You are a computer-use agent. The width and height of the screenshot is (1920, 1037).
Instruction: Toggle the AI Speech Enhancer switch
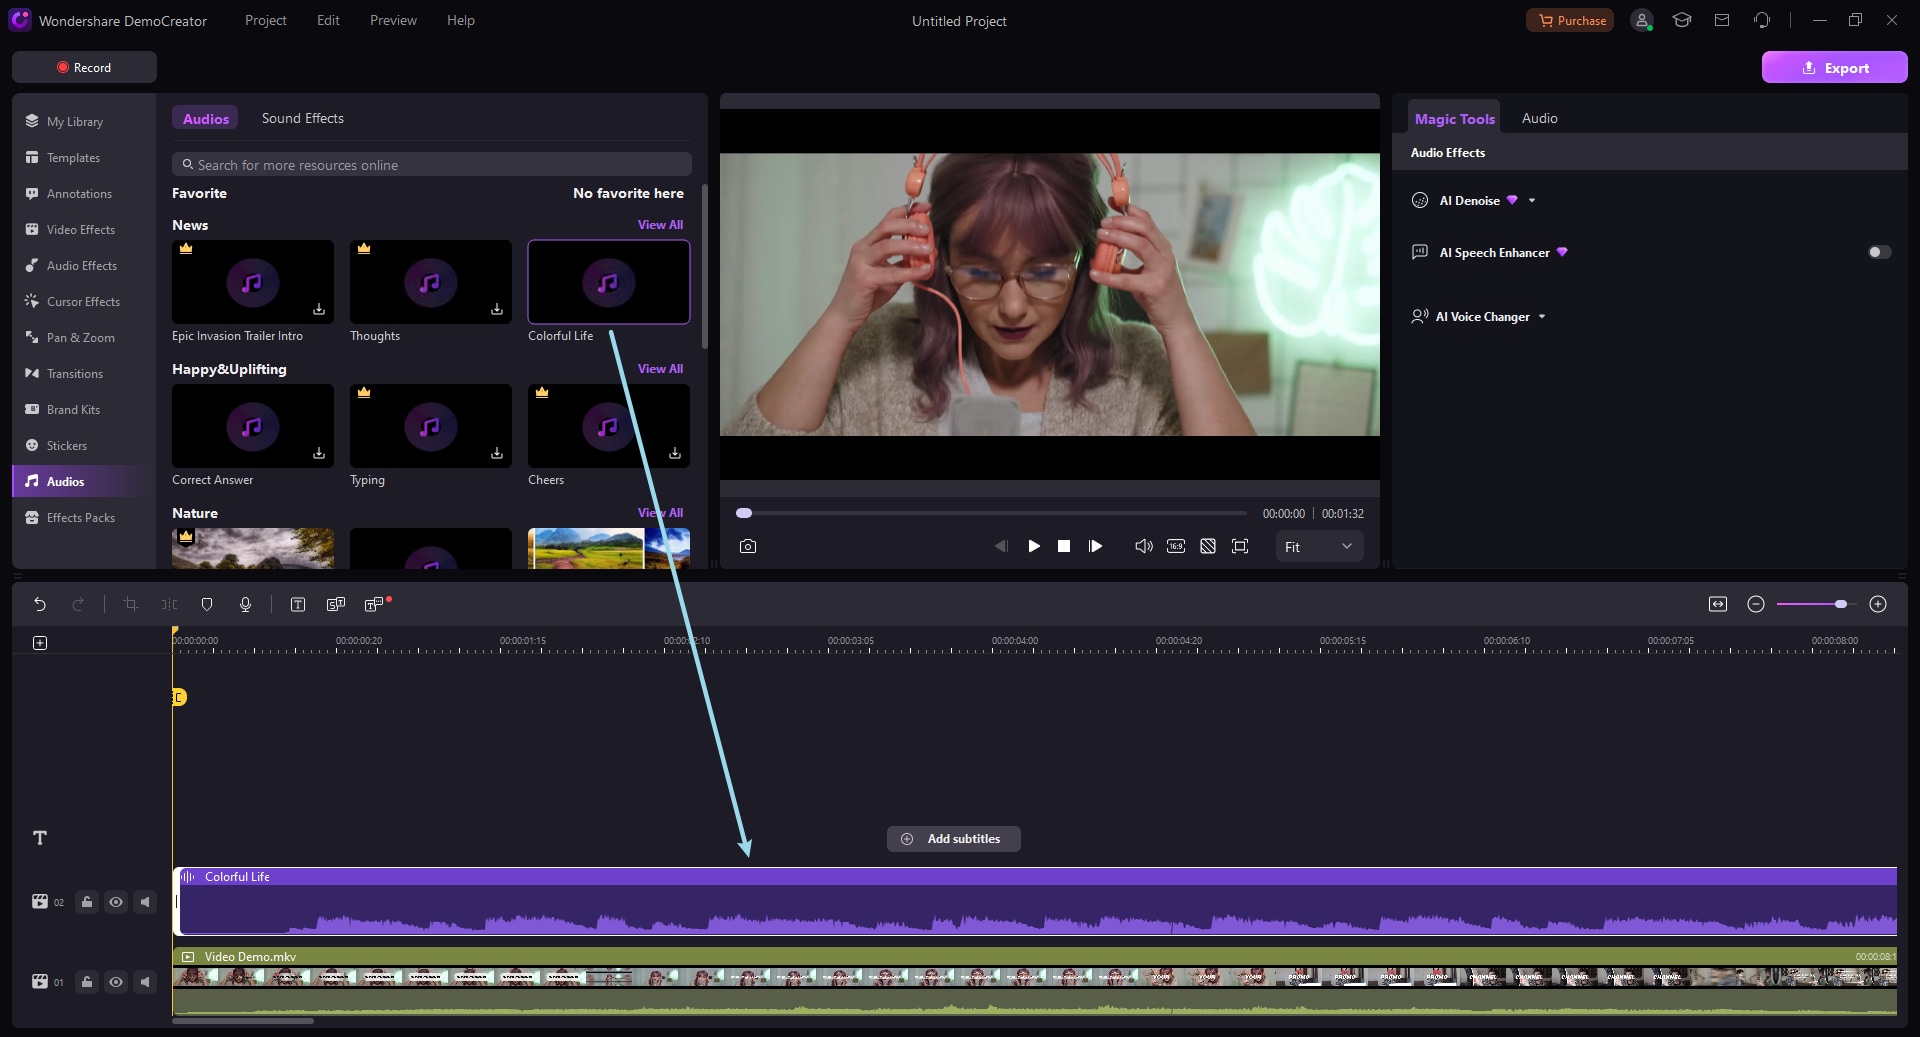click(1880, 252)
